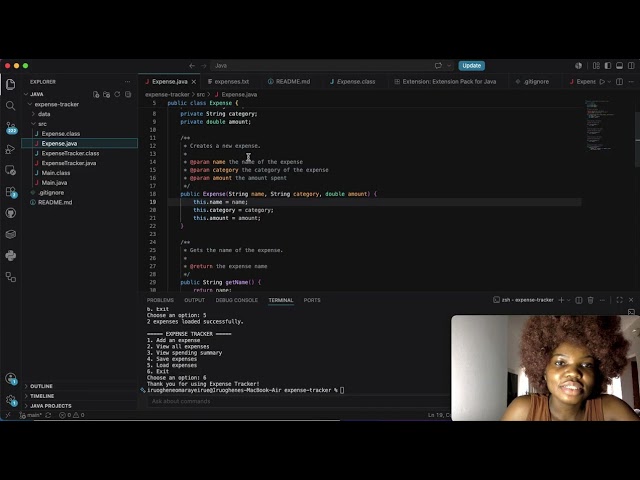Image resolution: width=640 pixels, height=480 pixels.
Task: Click the expense-tracker breadcrumb
Action: click(x=167, y=95)
